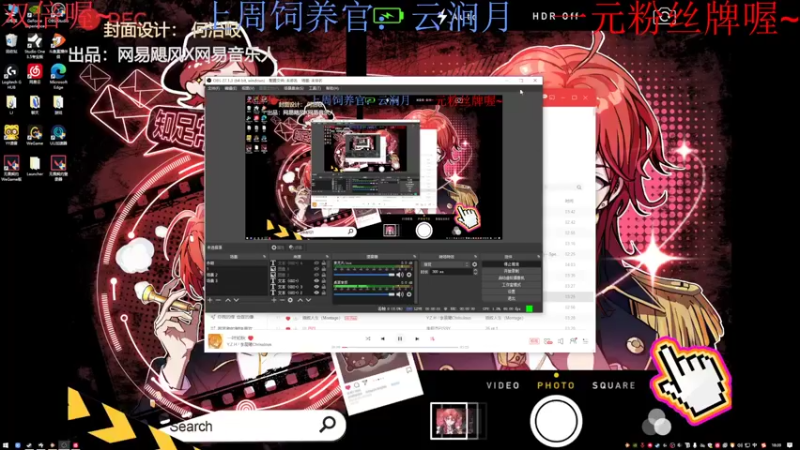
Task: Click the now-playing album cover thumbnail
Action: (x=216, y=341)
